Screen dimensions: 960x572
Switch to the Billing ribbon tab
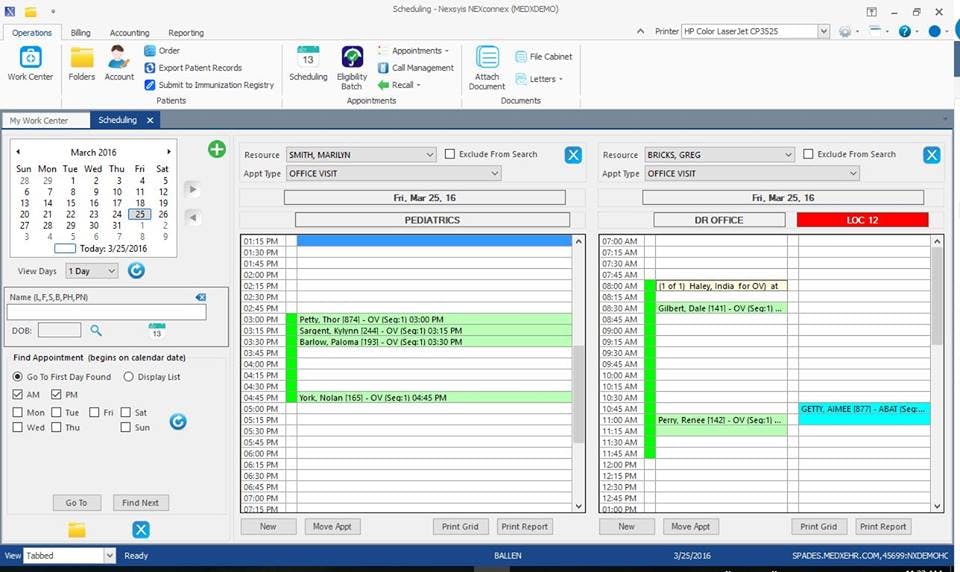tap(80, 32)
